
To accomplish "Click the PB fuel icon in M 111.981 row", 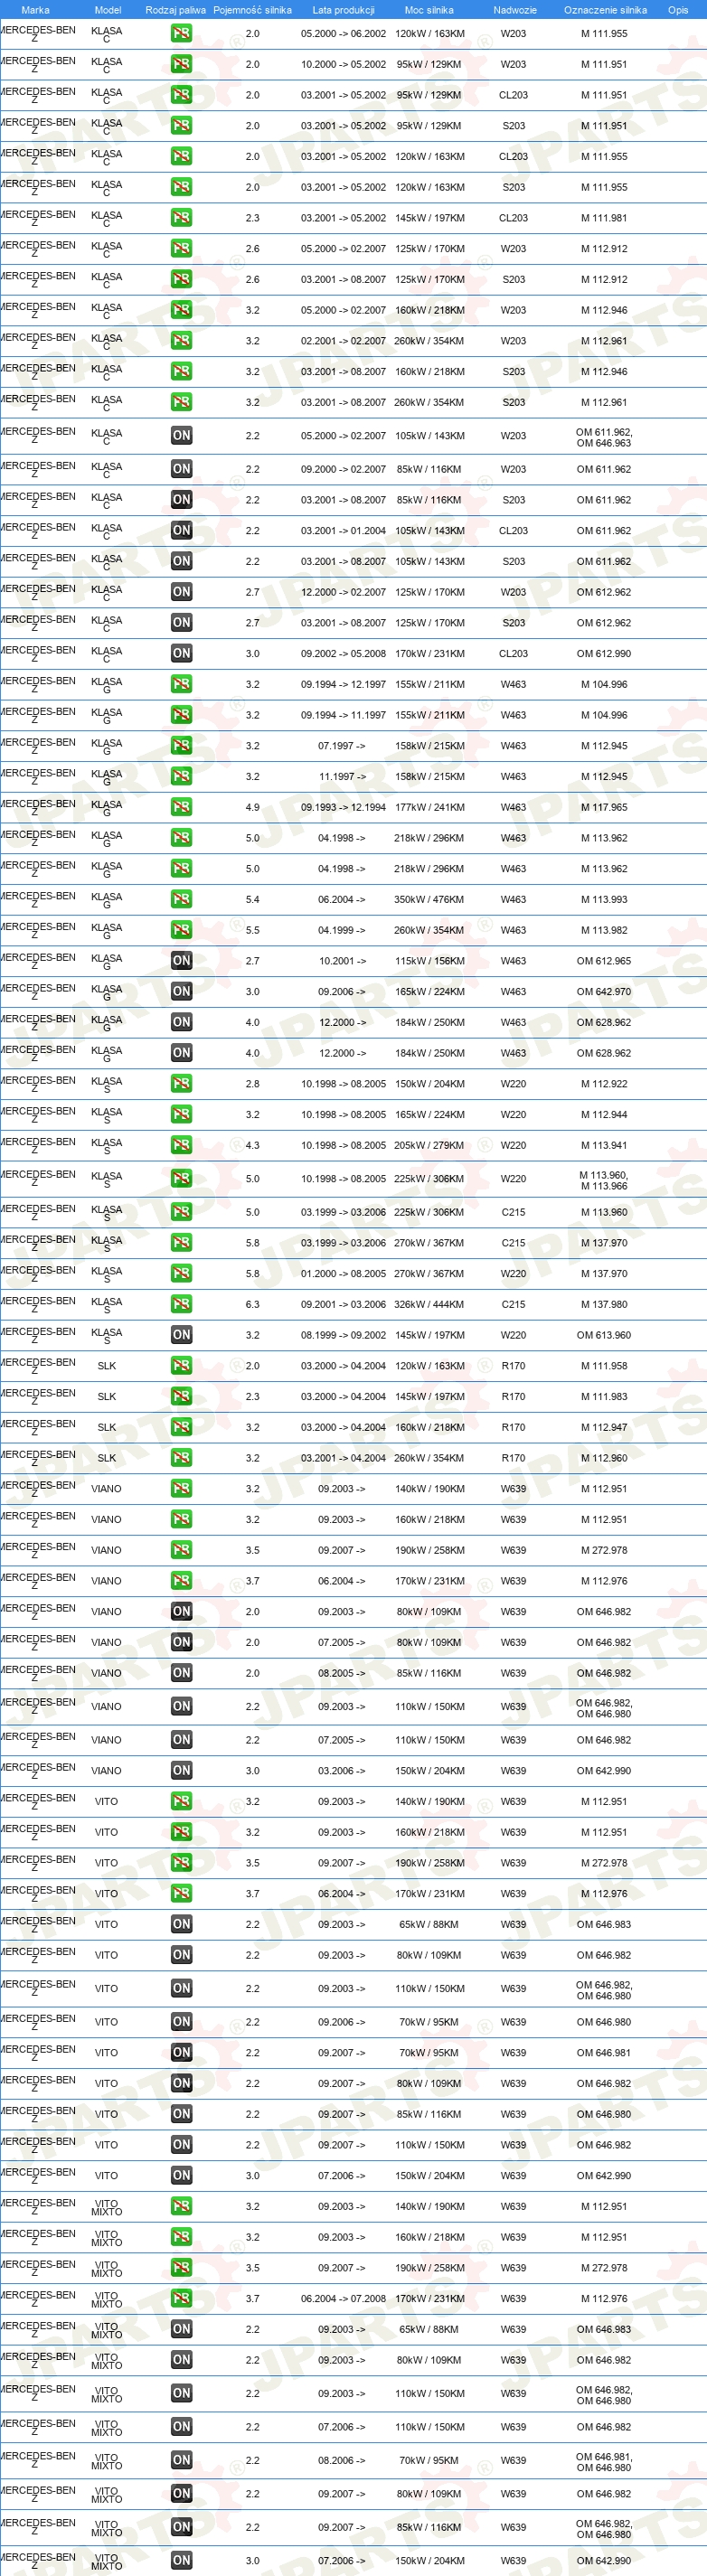I will tap(181, 218).
